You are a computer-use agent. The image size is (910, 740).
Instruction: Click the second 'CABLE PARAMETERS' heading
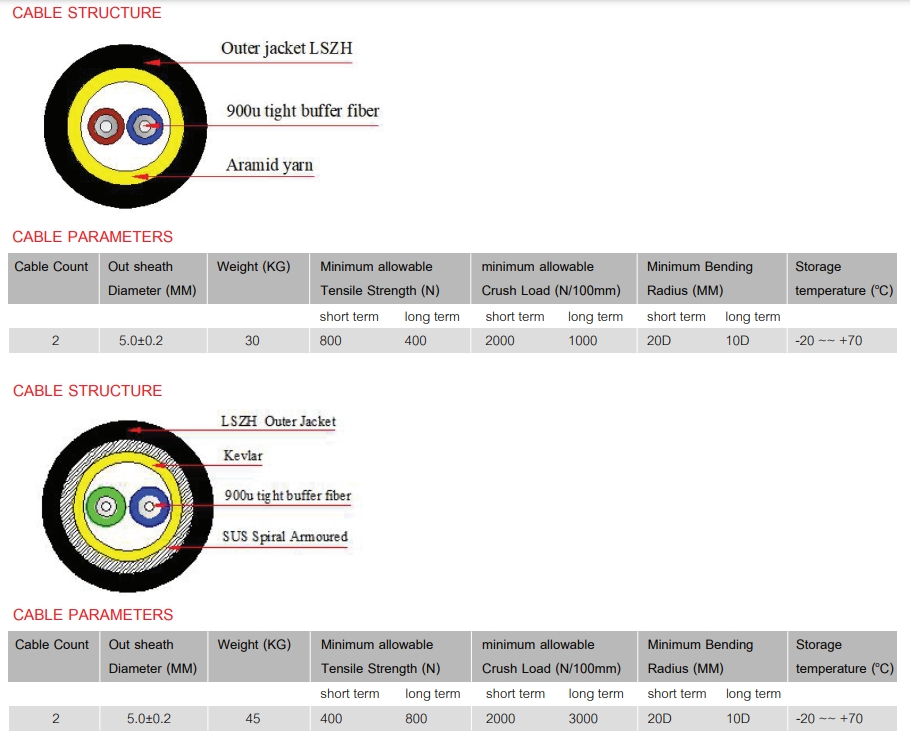[93, 615]
